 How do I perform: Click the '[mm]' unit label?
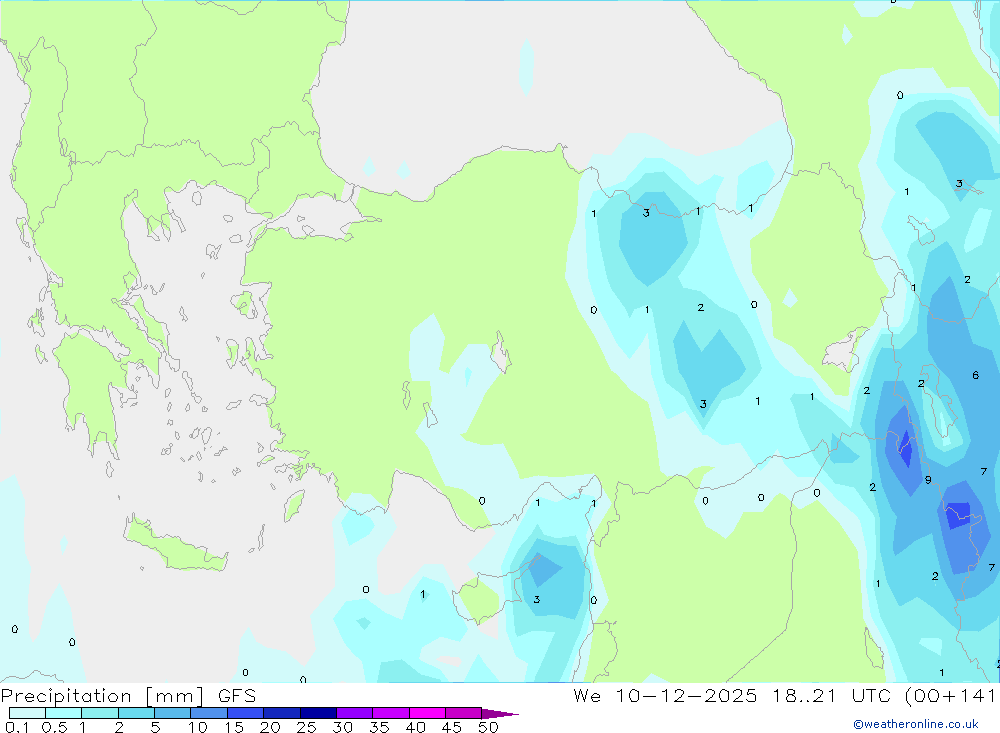tap(175, 695)
